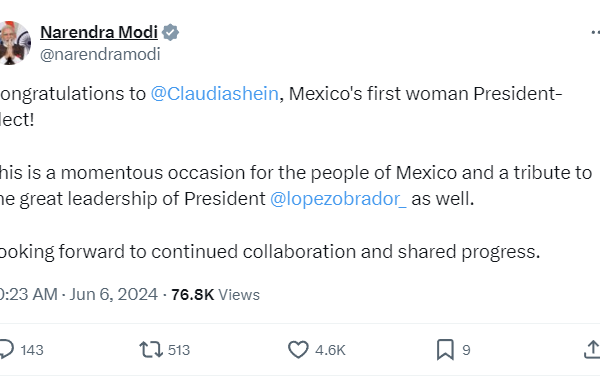This screenshot has height=381, width=600.
Task: Click the @narendramodi handle
Action: click(x=100, y=54)
